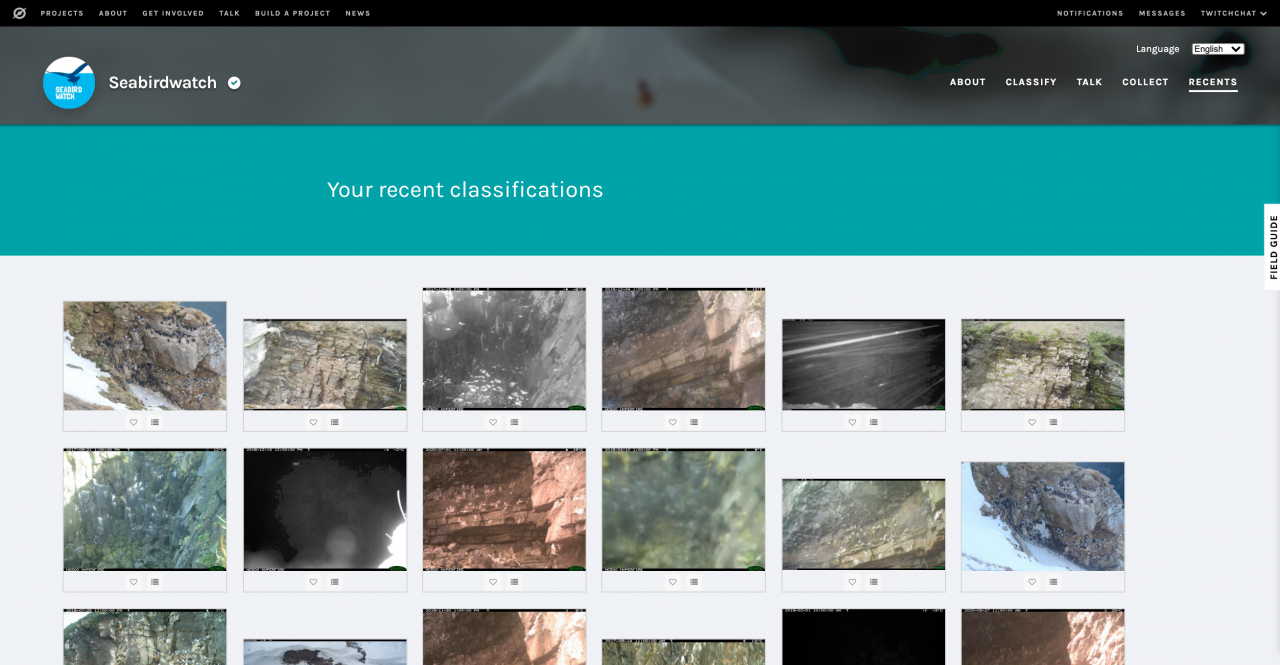This screenshot has height=665, width=1280.
Task: Open the fifth second-row grey cliff image
Action: (864, 525)
